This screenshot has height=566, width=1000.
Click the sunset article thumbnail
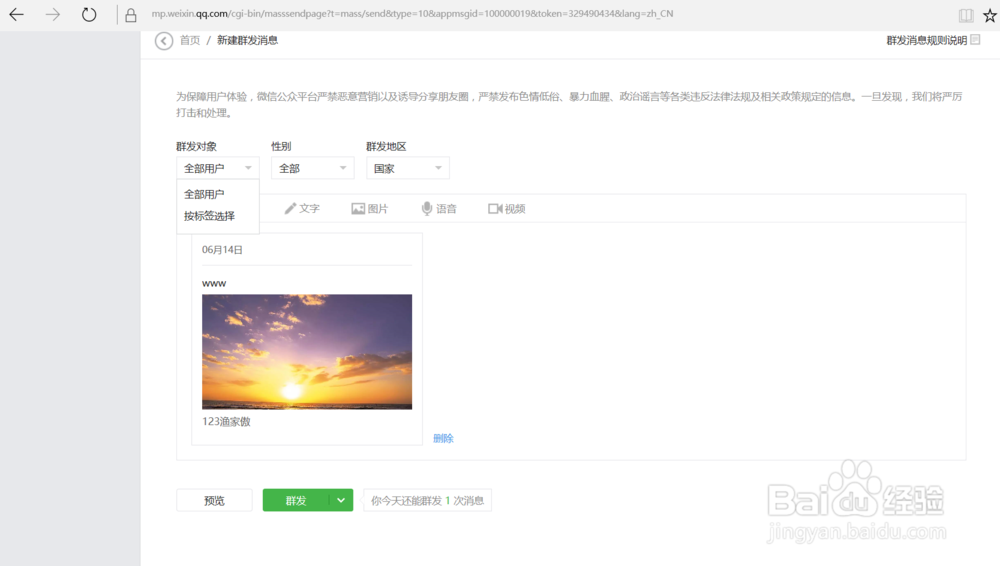(307, 352)
